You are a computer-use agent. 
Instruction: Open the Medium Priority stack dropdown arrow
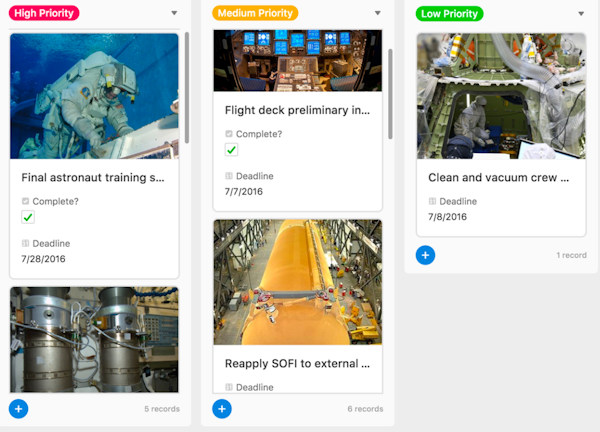(378, 13)
